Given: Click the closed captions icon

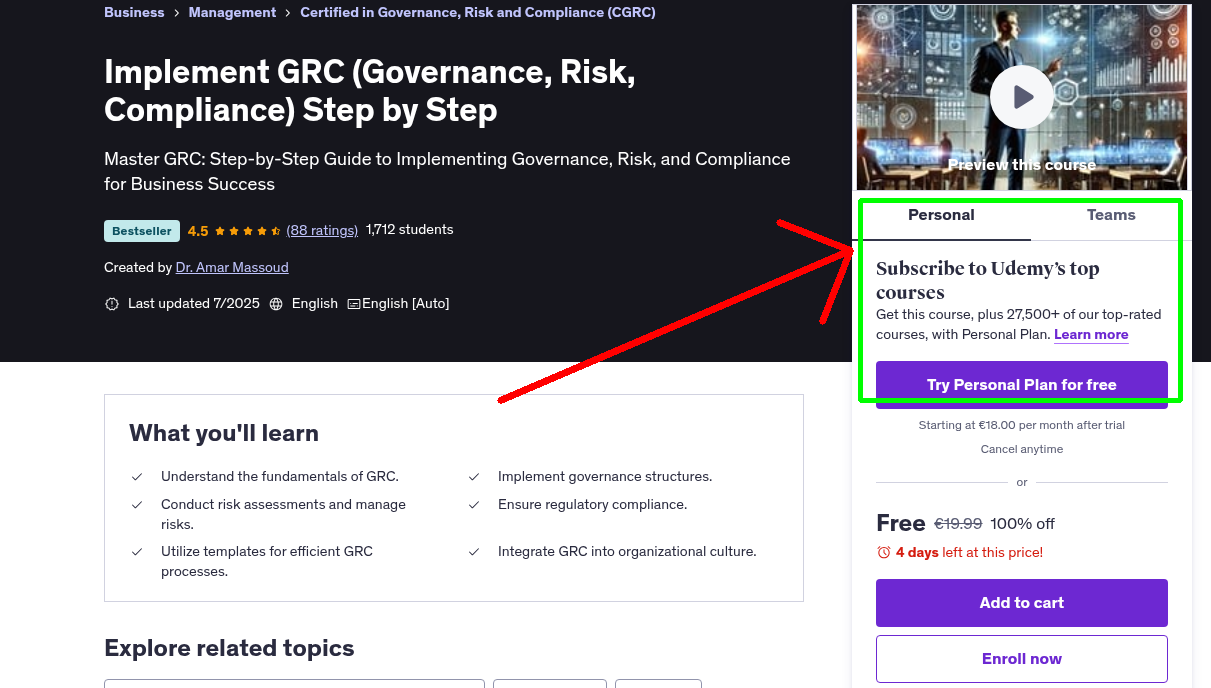Looking at the screenshot, I should point(354,304).
